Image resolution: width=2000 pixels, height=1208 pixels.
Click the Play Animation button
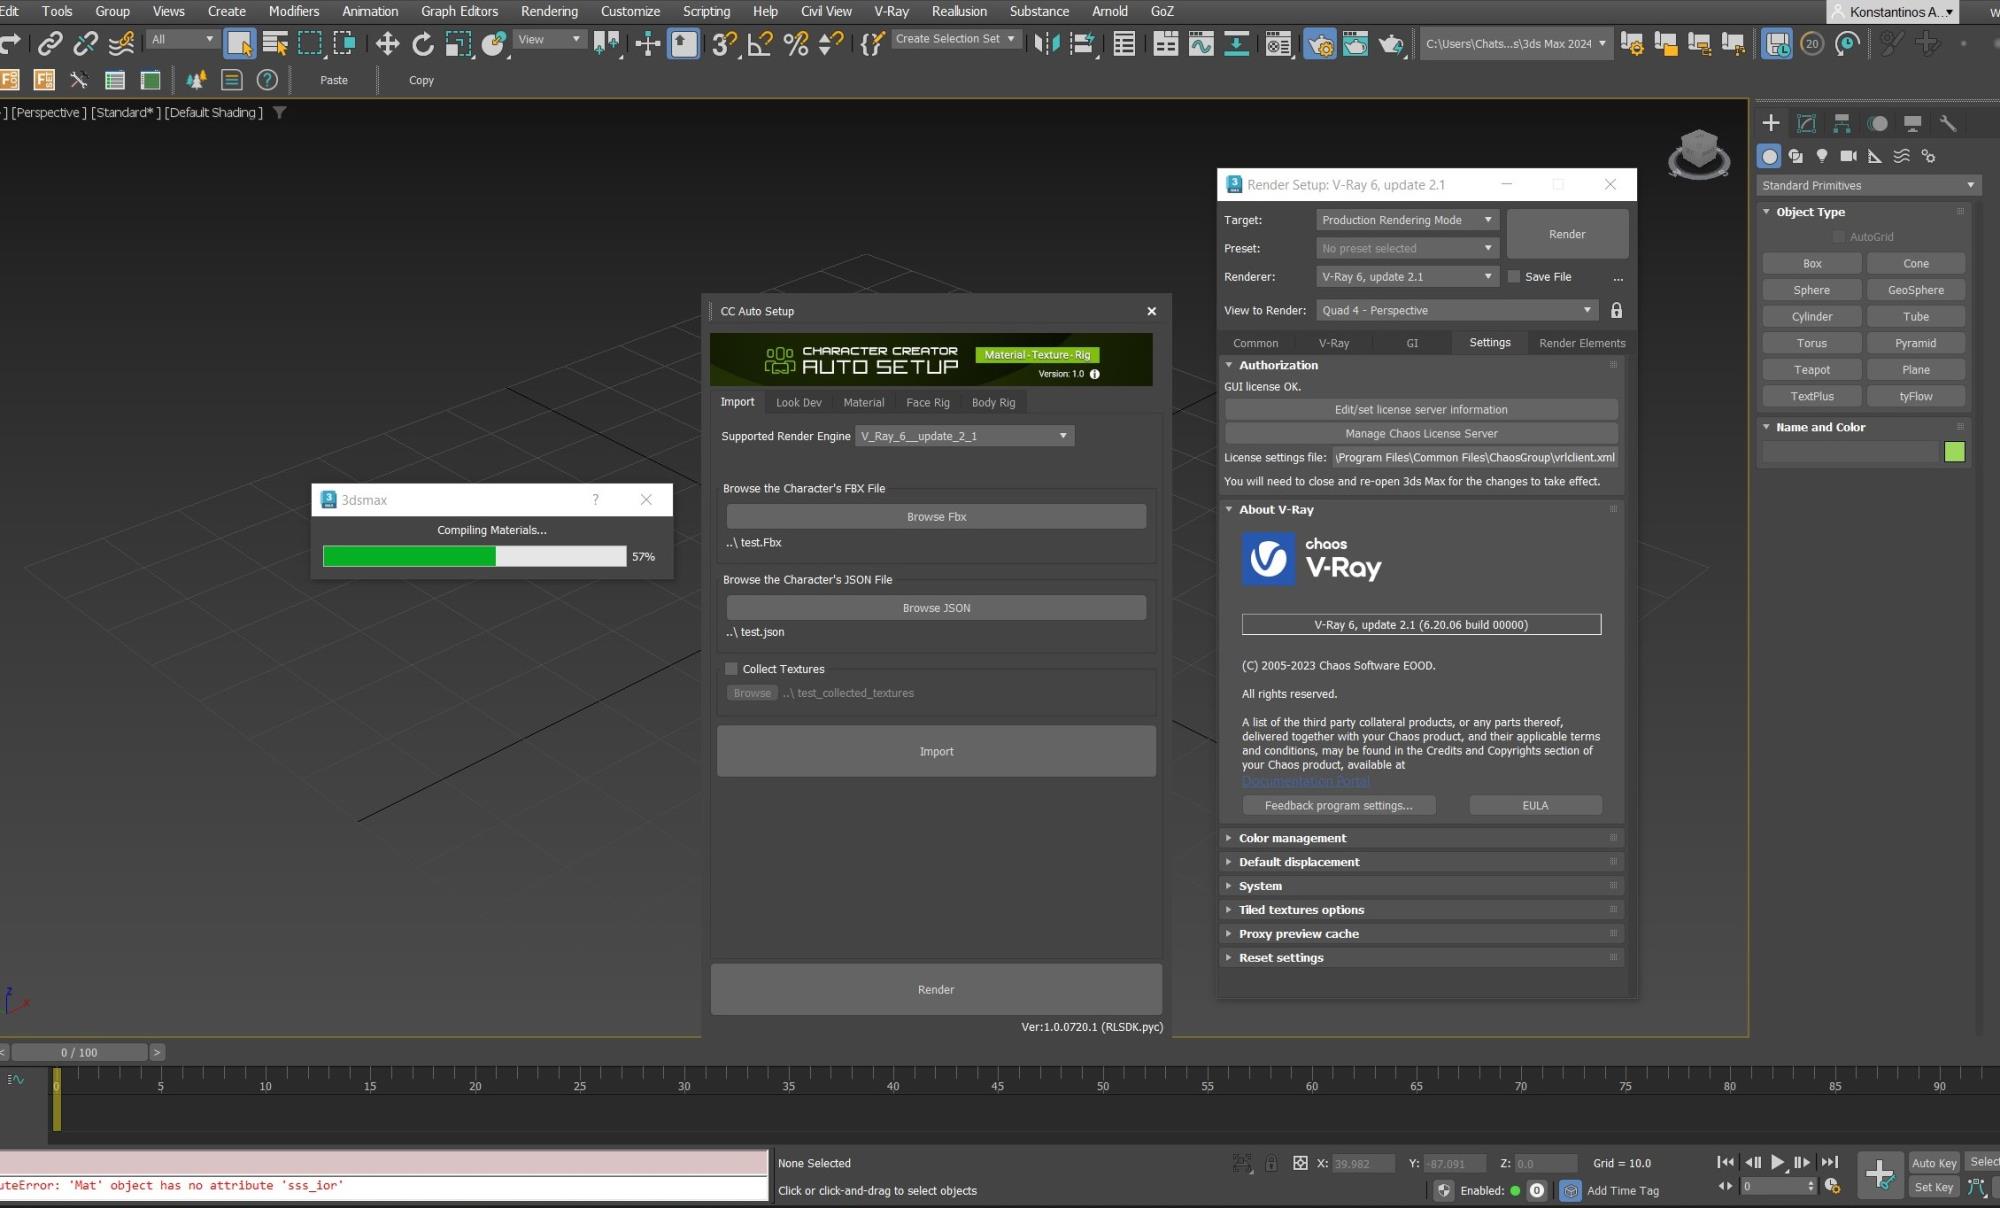coord(1777,1162)
